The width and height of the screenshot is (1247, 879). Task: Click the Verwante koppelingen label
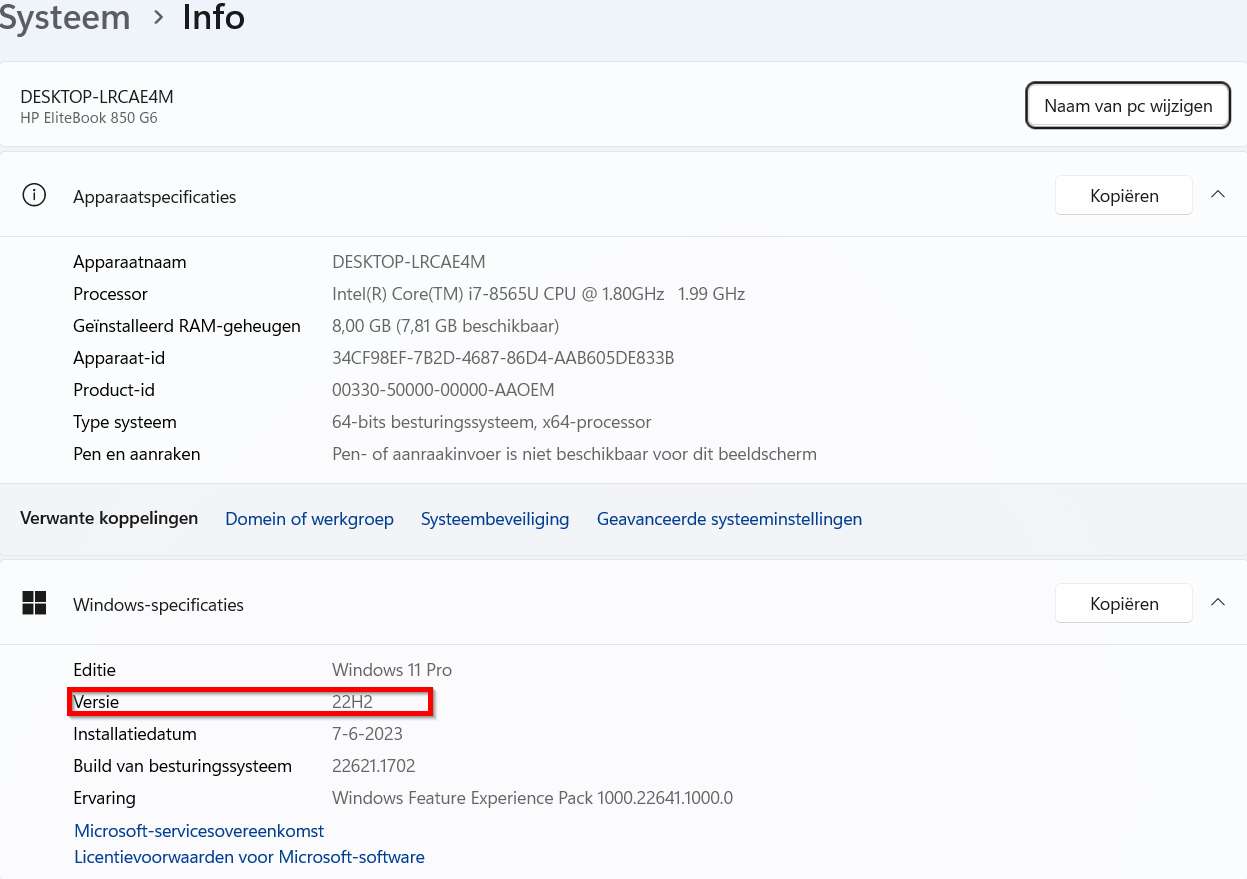click(x=109, y=518)
